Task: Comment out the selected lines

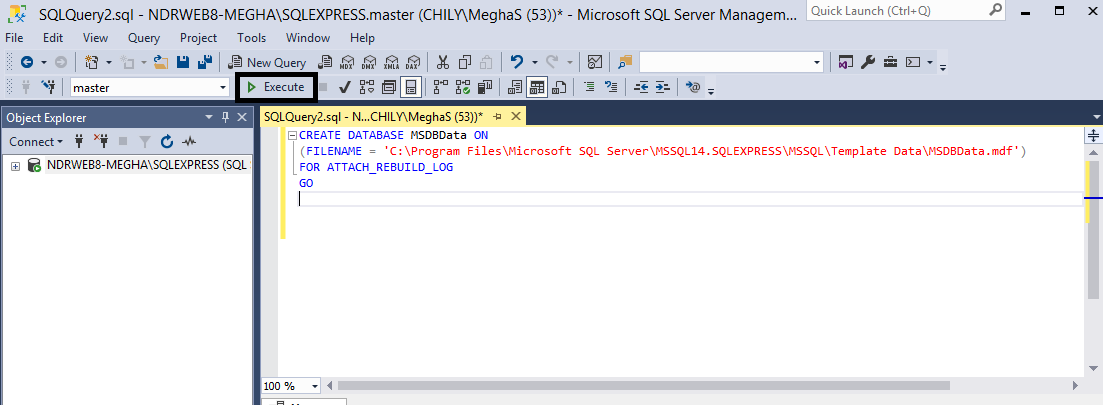Action: (589, 87)
